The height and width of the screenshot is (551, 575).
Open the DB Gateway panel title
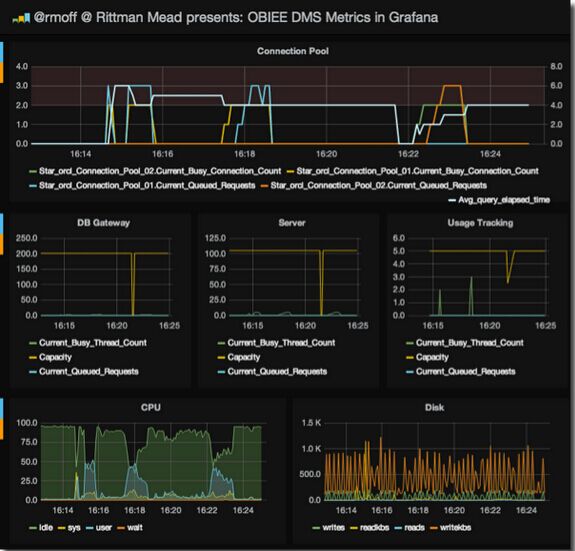(x=103, y=223)
